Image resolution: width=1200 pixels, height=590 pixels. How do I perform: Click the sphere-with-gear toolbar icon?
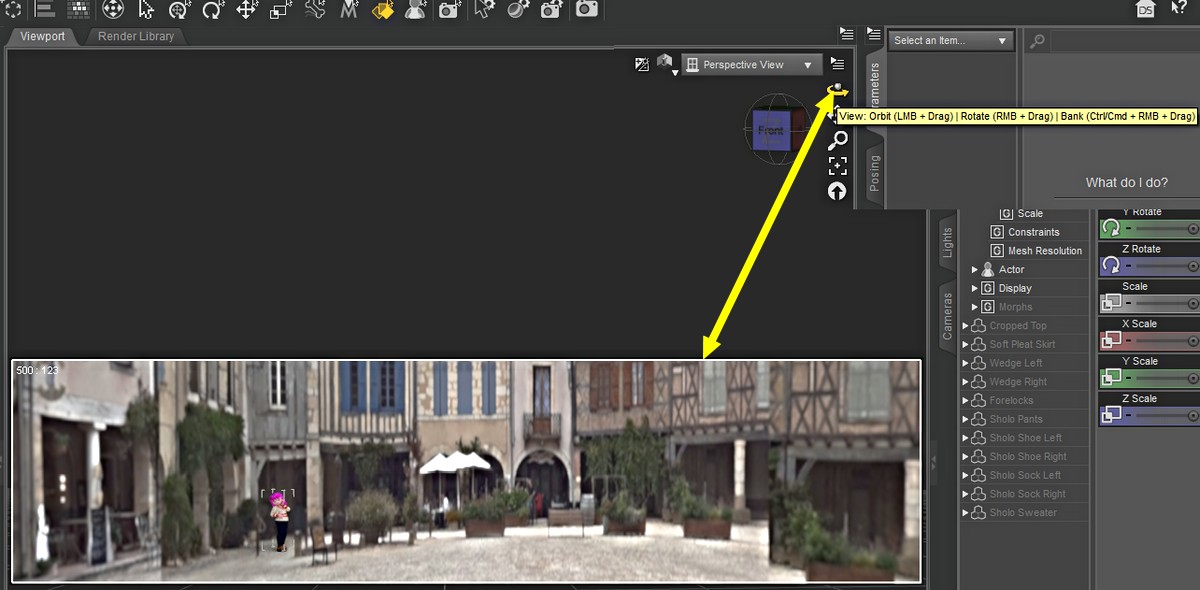click(x=518, y=10)
